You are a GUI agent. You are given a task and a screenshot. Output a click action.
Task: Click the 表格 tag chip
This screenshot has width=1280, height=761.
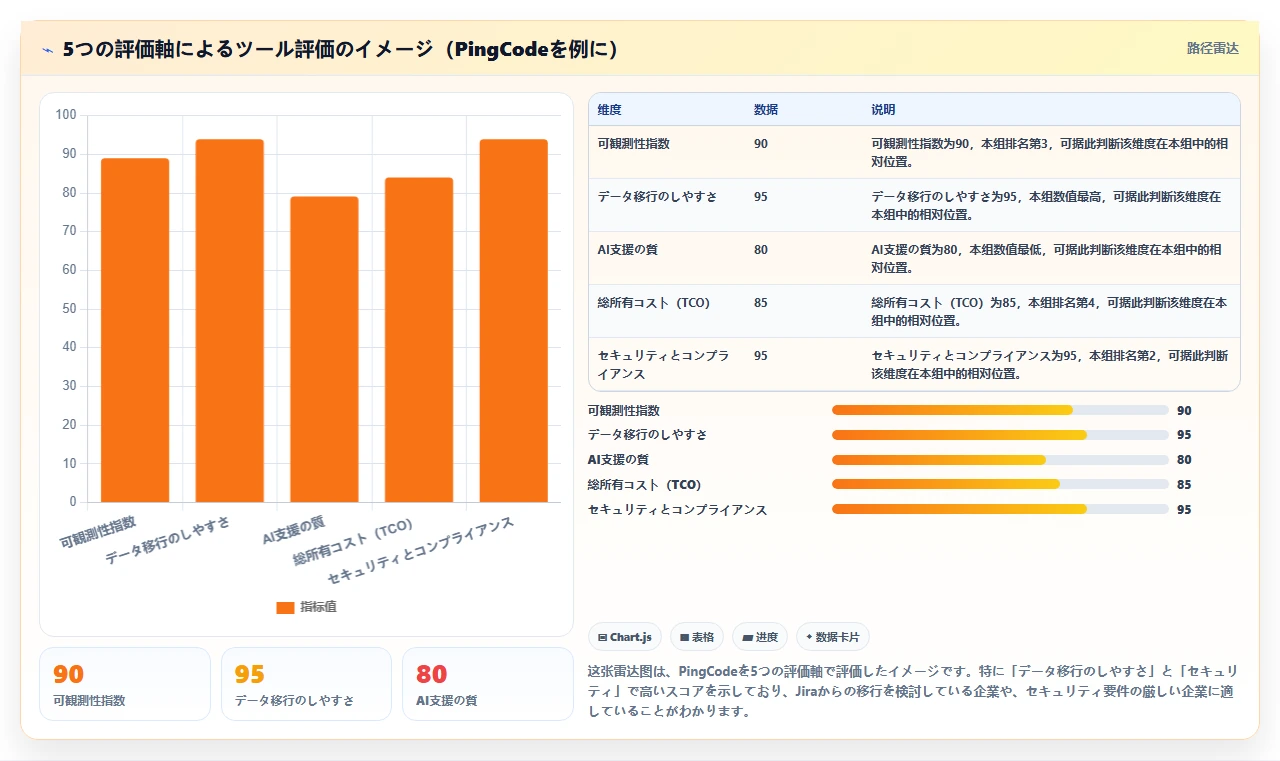coord(697,637)
